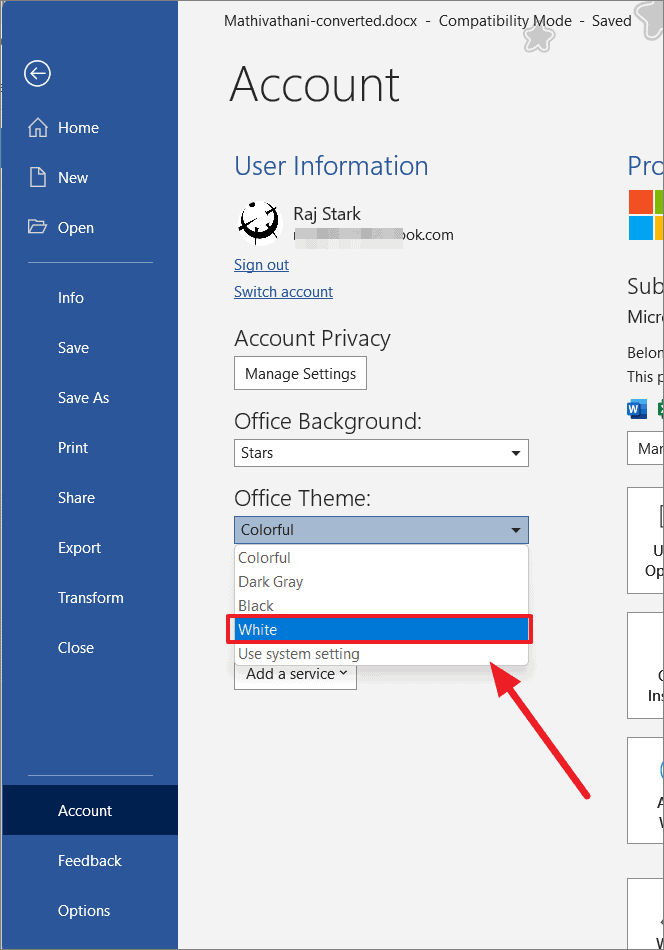Click the Account Privacy heading
664x950 pixels.
313,338
